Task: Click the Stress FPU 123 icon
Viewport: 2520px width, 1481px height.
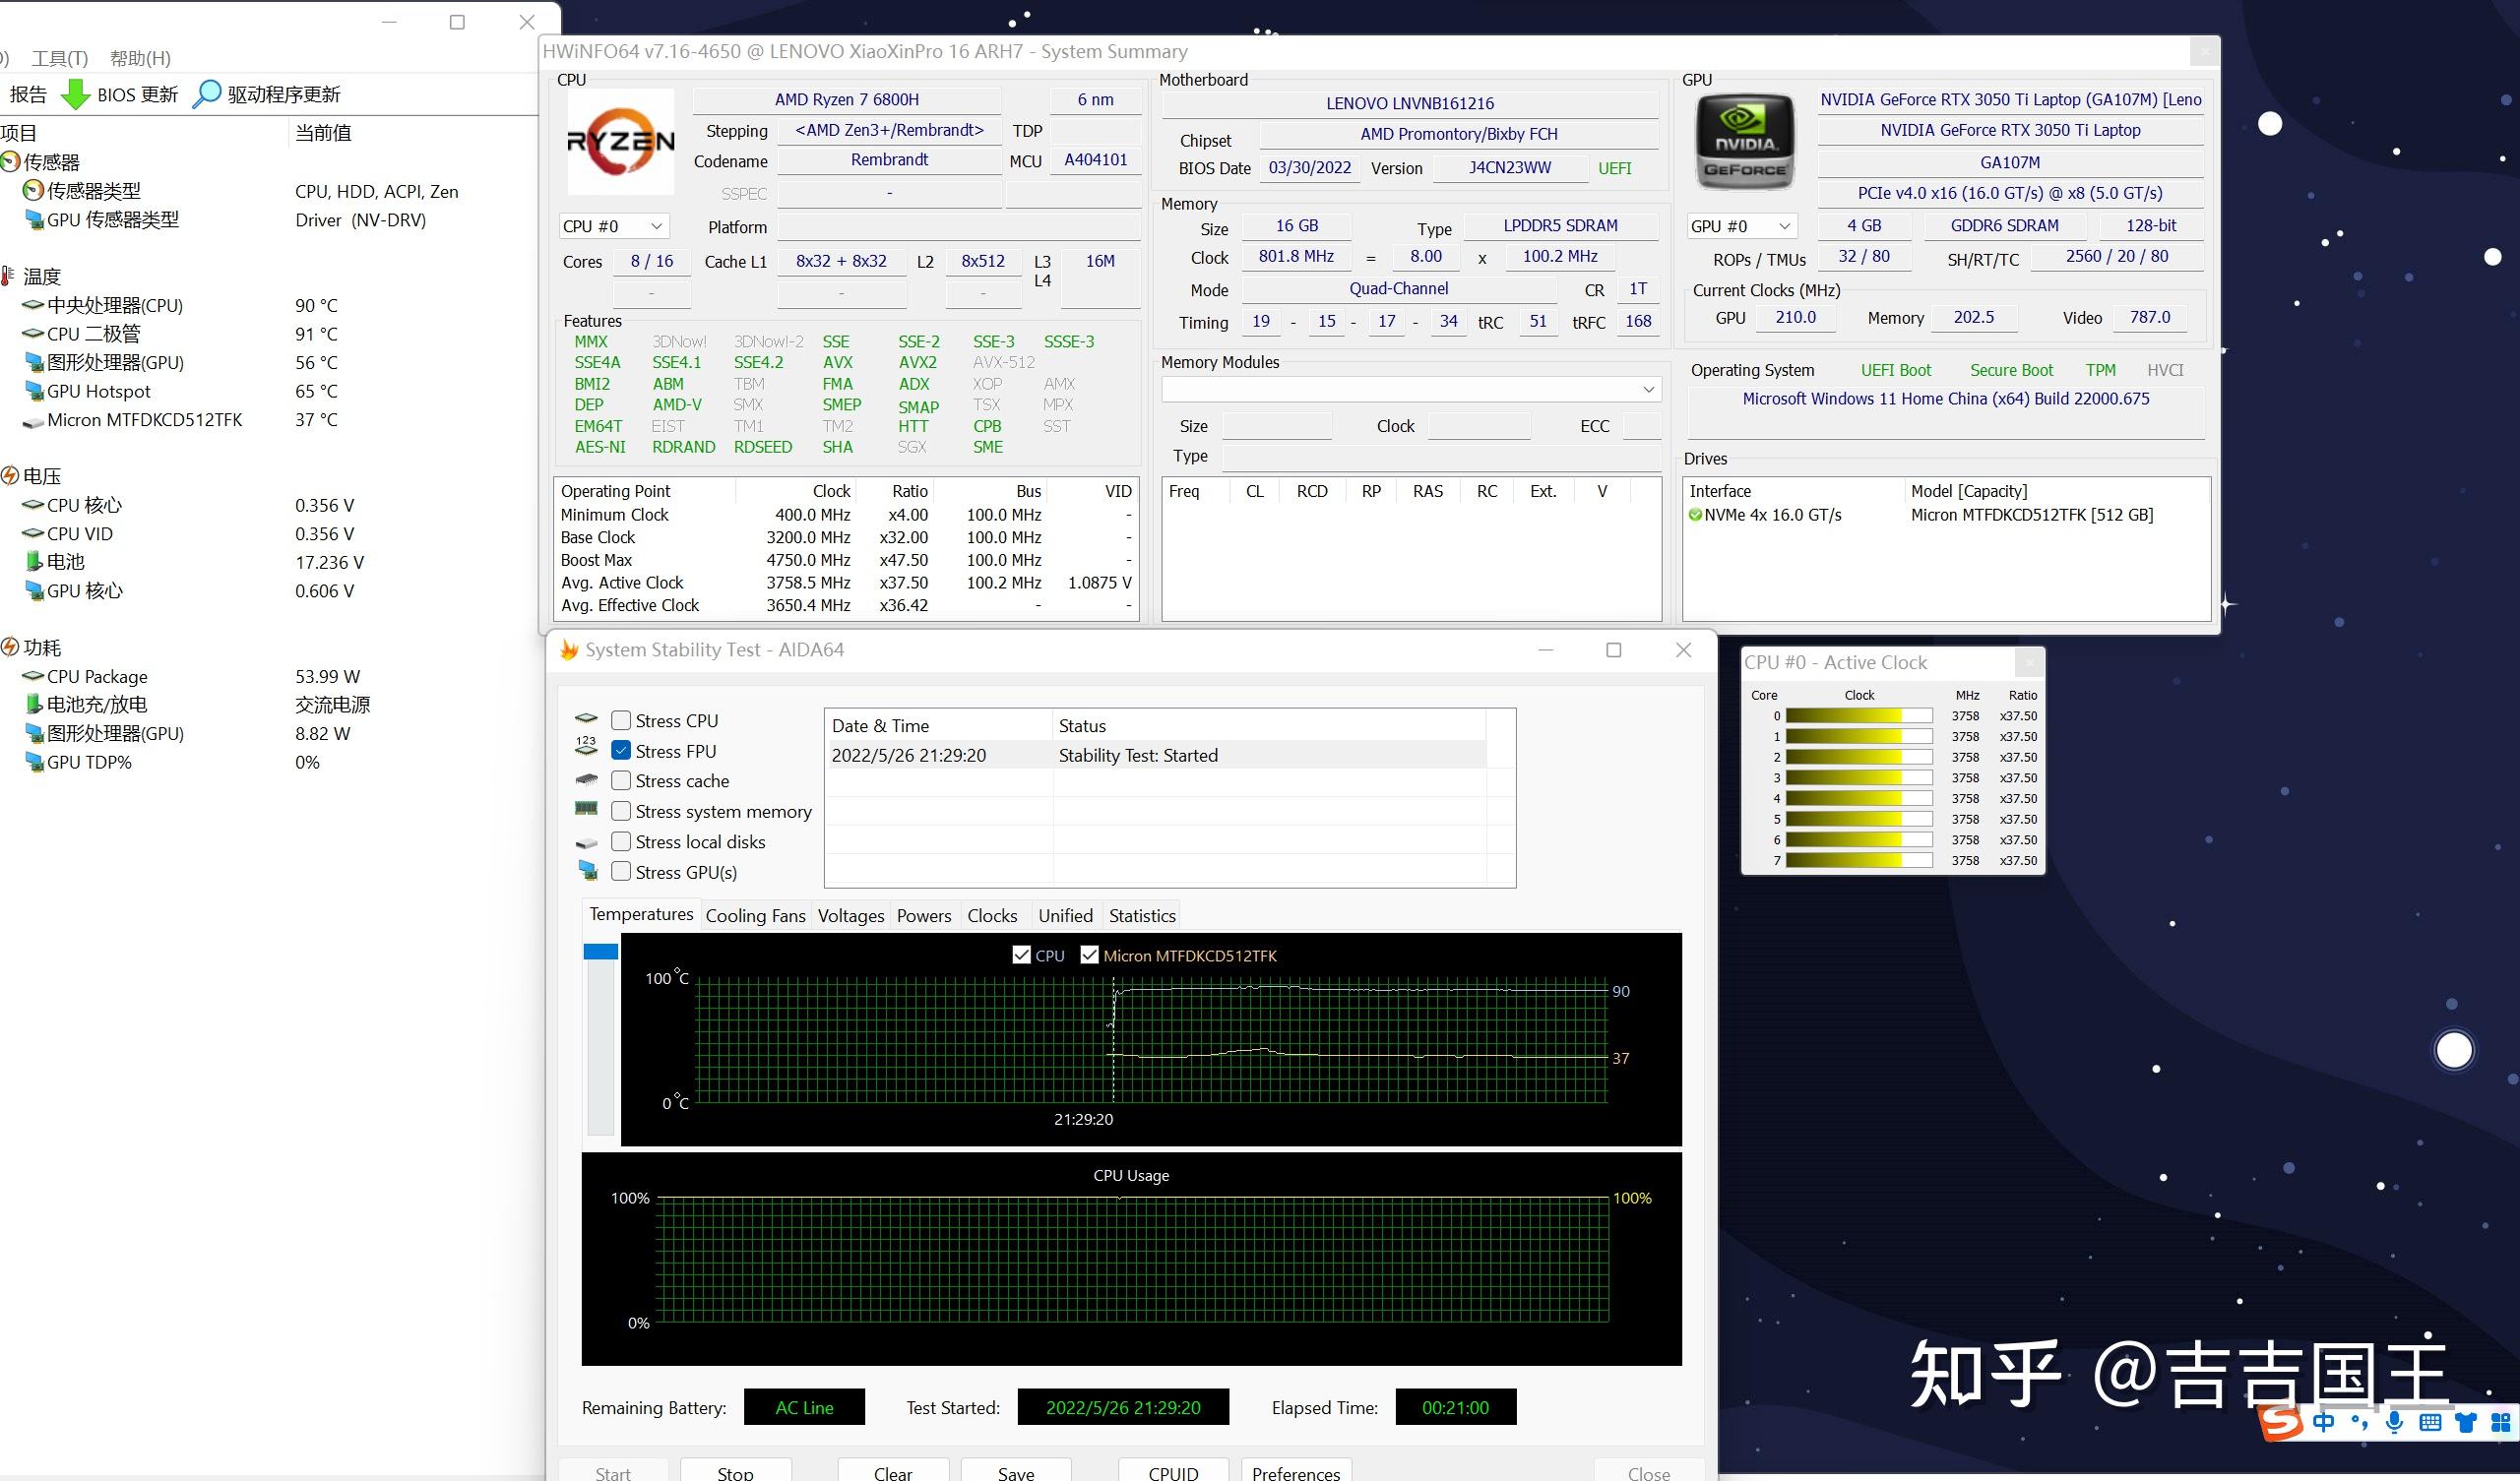Action: click(x=586, y=748)
